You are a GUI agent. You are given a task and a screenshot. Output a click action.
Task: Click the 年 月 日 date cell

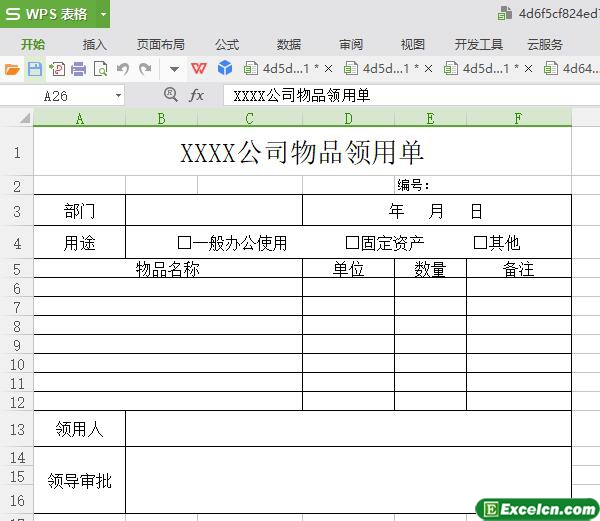[x=437, y=211]
